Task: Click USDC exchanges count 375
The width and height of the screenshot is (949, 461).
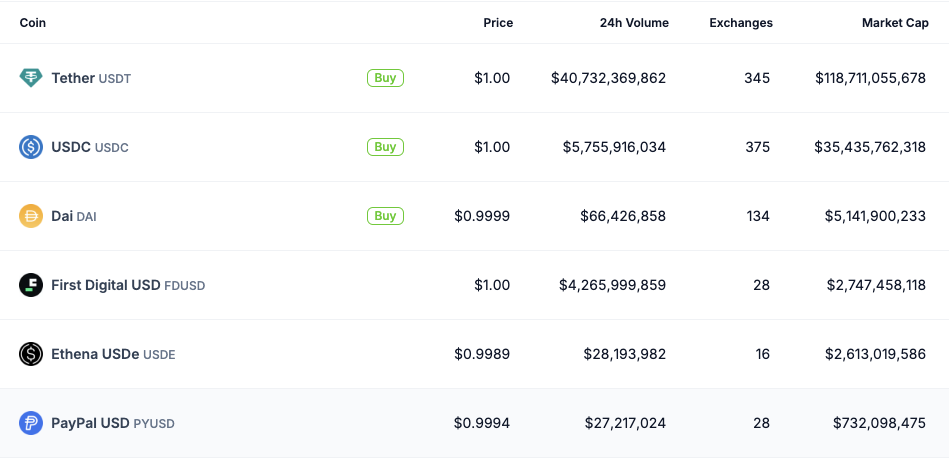Action: (x=757, y=147)
